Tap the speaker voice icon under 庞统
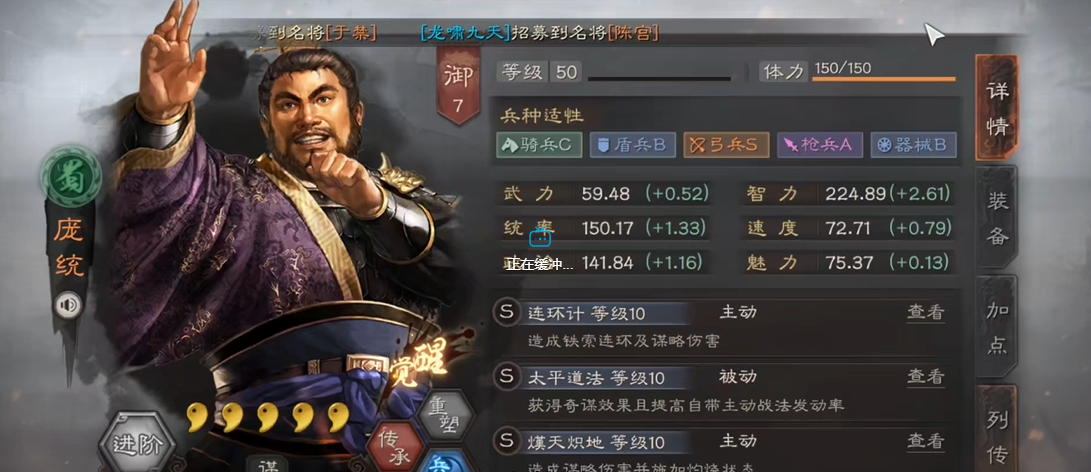The width and height of the screenshot is (1091, 472). coord(67,306)
